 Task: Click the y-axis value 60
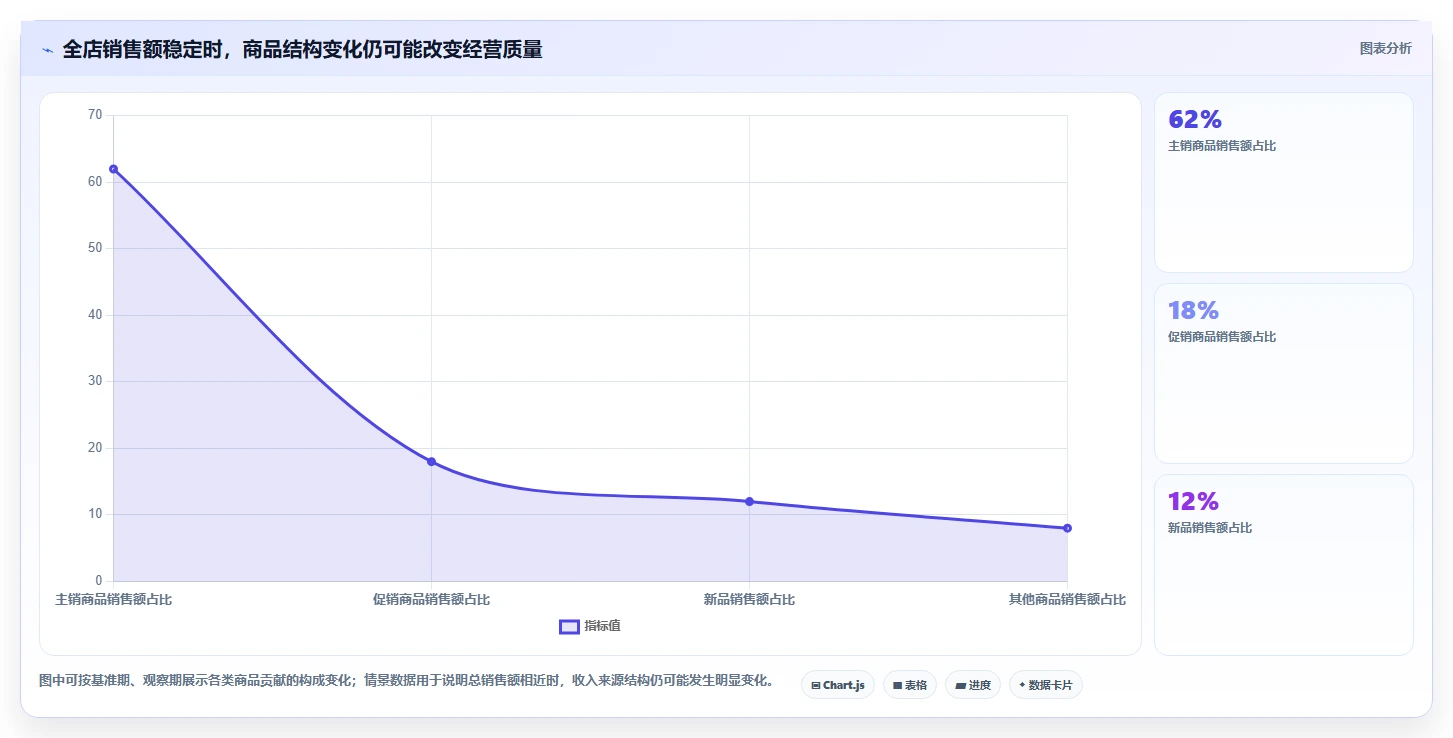coord(95,182)
